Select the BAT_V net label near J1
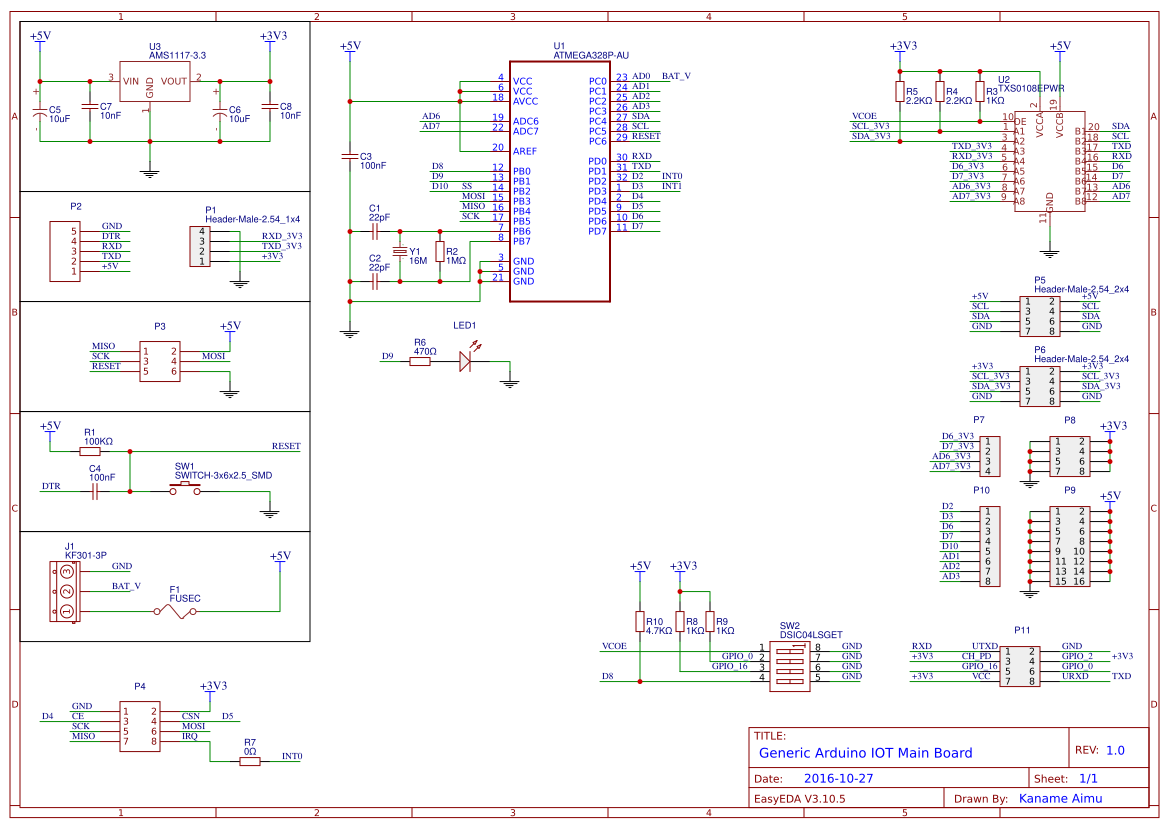Viewport: 1169px width, 828px height. [x=124, y=587]
